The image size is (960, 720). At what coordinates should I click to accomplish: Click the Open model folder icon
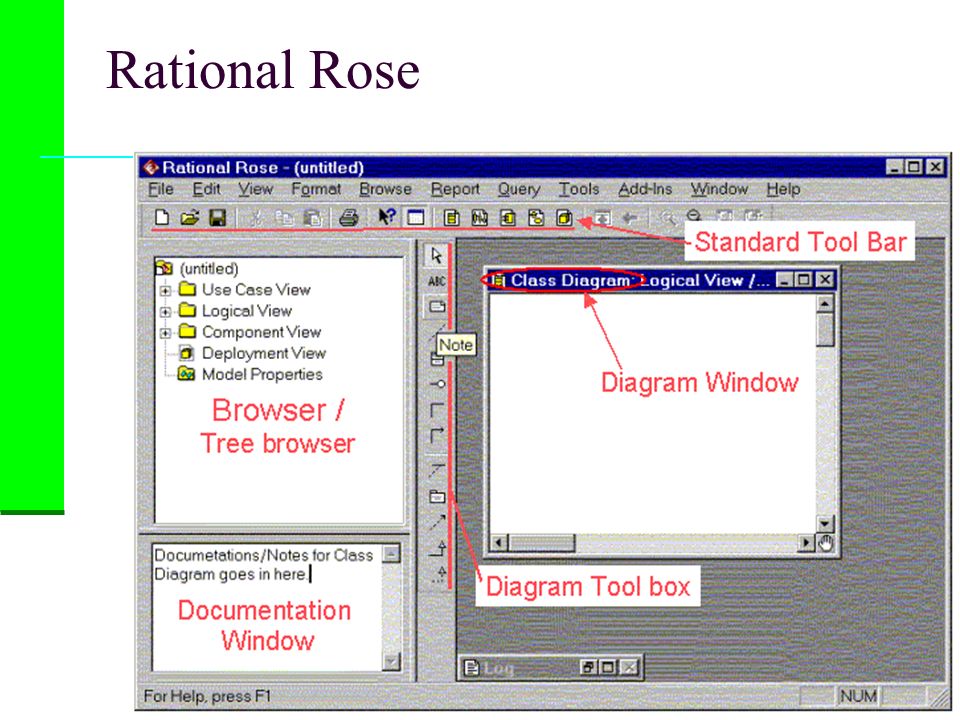point(190,217)
